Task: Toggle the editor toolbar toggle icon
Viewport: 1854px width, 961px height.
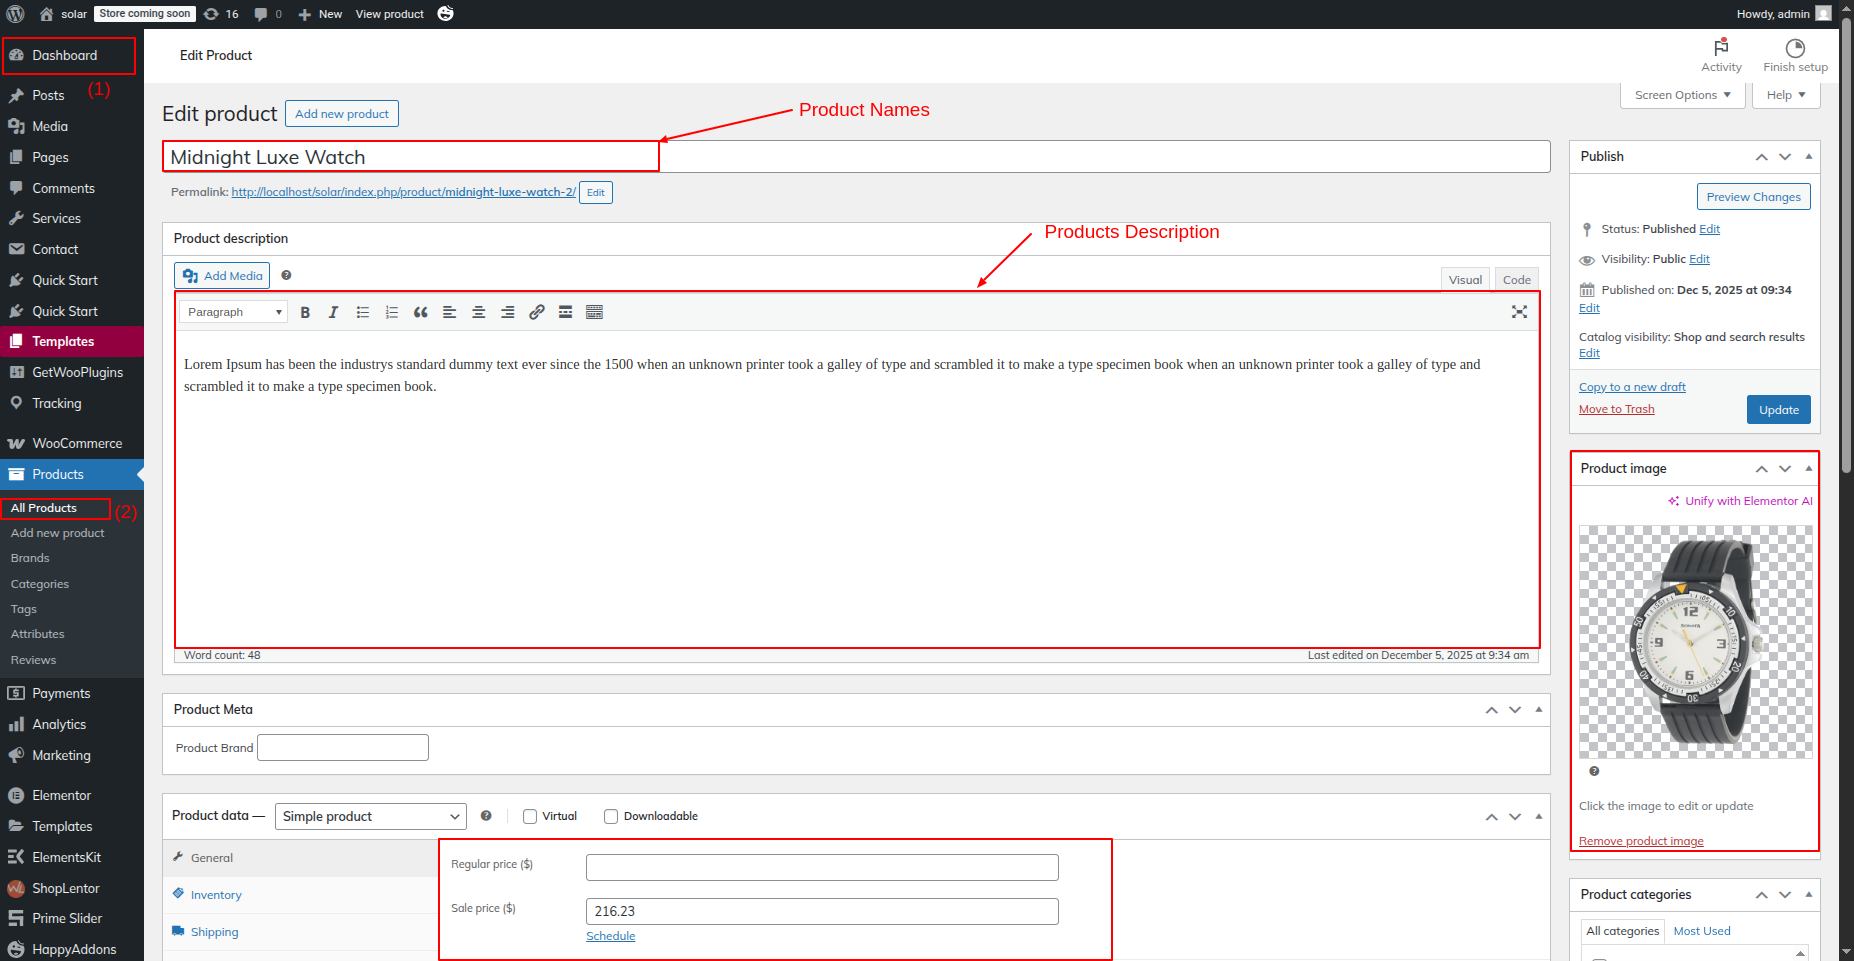Action: click(594, 313)
